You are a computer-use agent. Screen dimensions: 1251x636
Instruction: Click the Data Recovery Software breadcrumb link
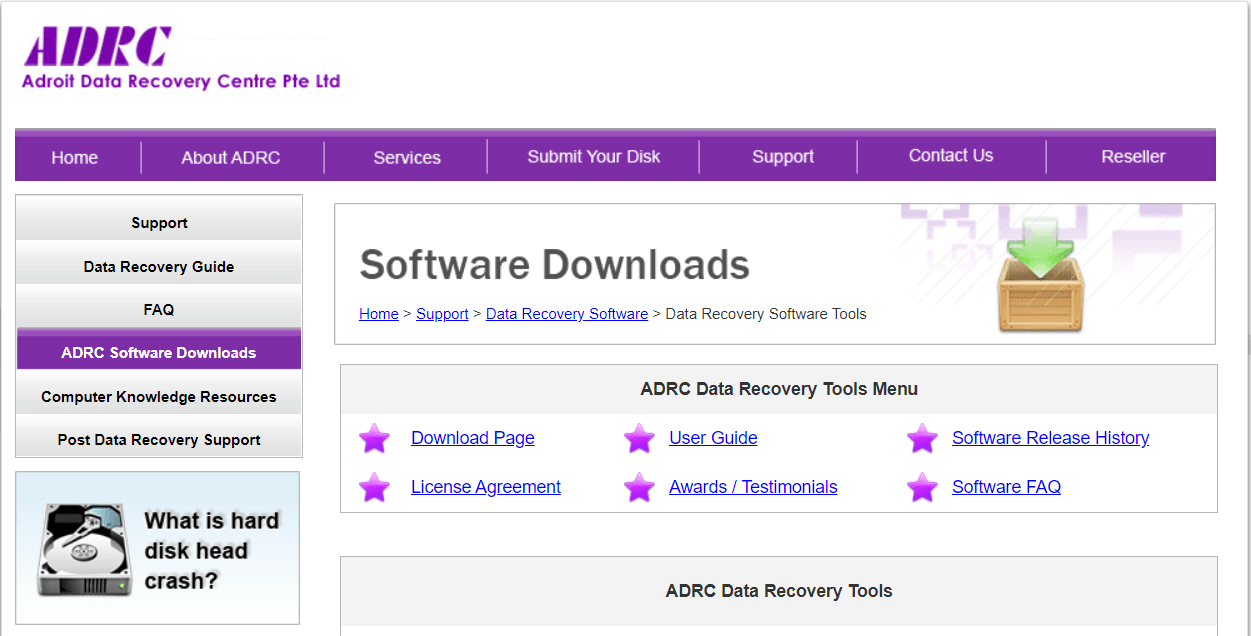coord(567,314)
